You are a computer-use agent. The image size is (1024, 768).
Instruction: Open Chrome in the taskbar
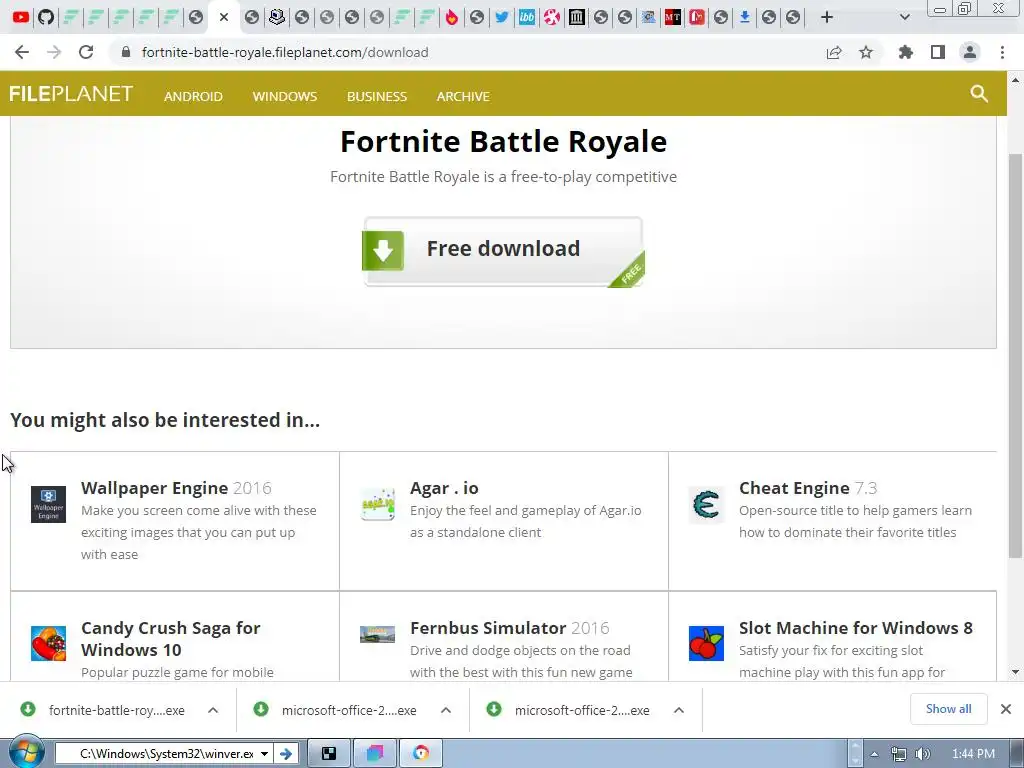click(421, 754)
